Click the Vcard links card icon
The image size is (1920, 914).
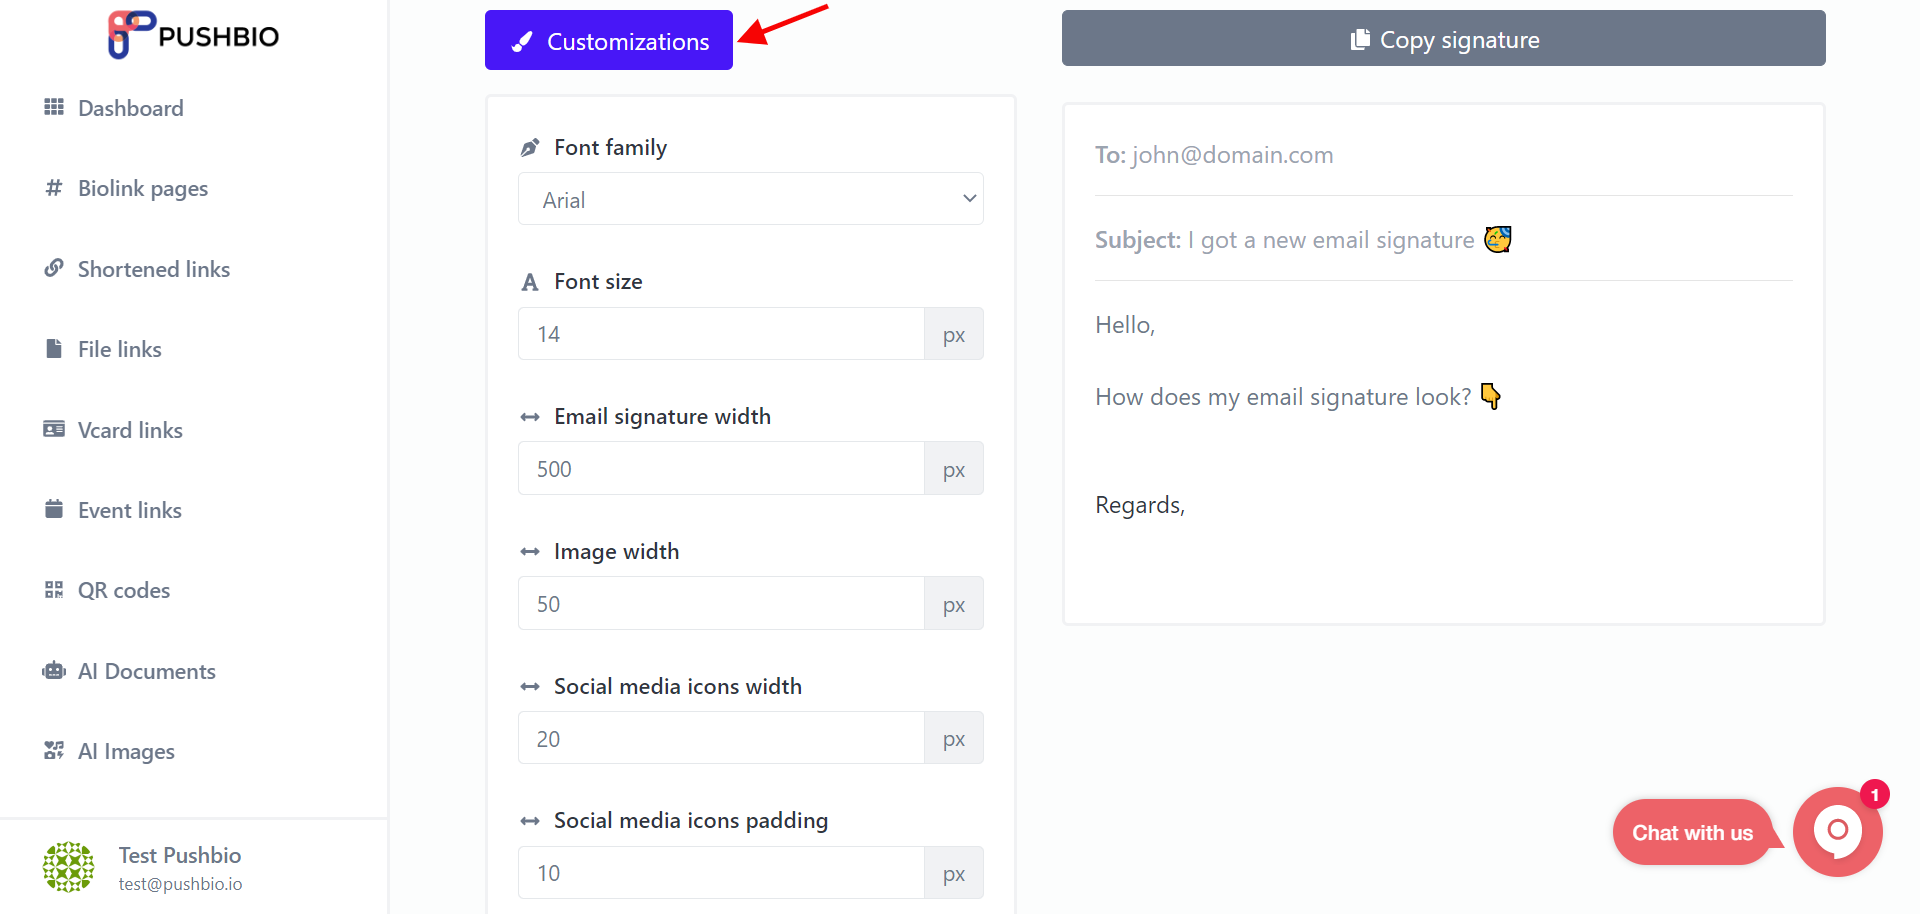point(54,429)
